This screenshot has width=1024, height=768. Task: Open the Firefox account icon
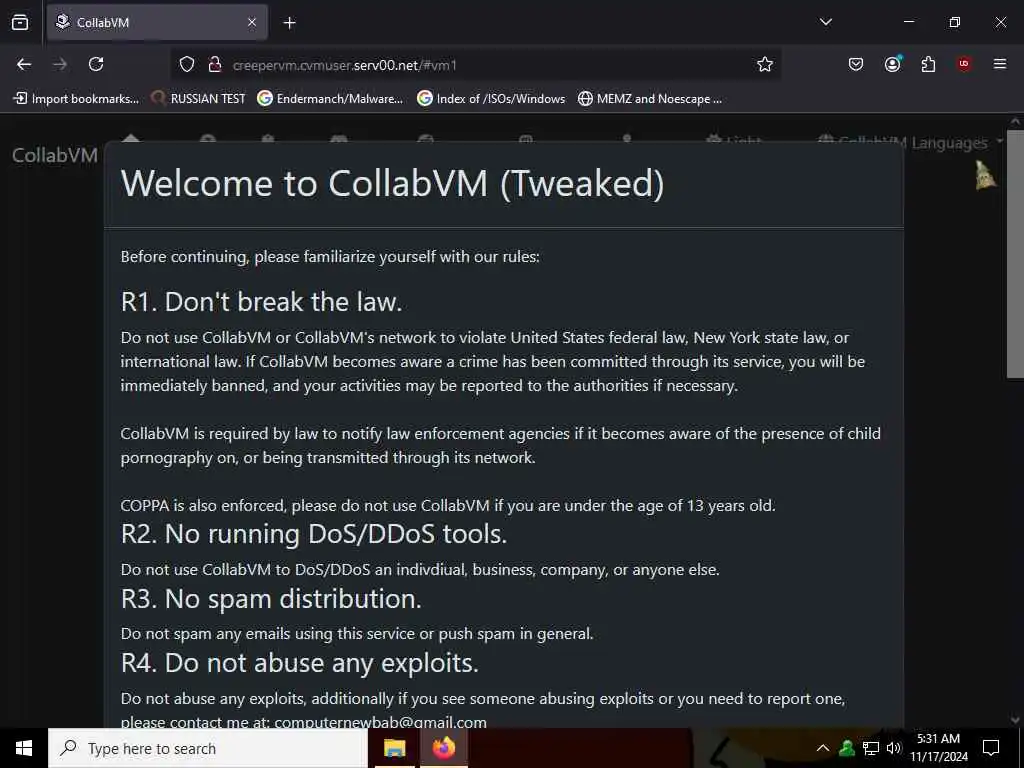coord(893,63)
